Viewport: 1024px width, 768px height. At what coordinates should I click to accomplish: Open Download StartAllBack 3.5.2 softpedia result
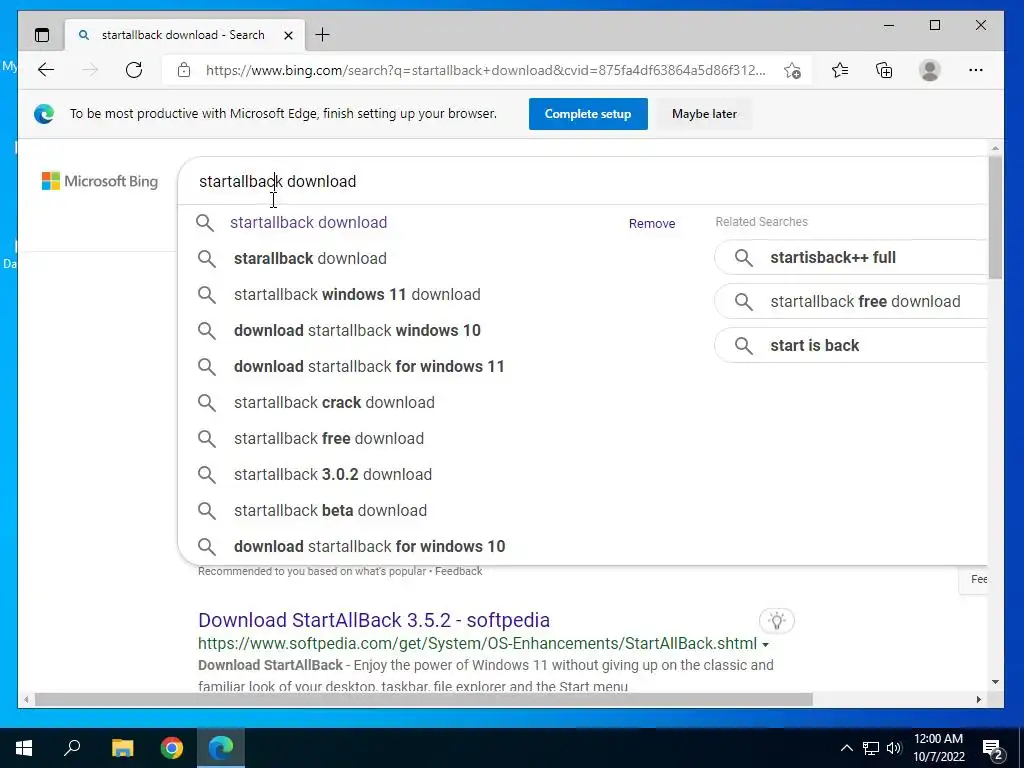tap(374, 620)
